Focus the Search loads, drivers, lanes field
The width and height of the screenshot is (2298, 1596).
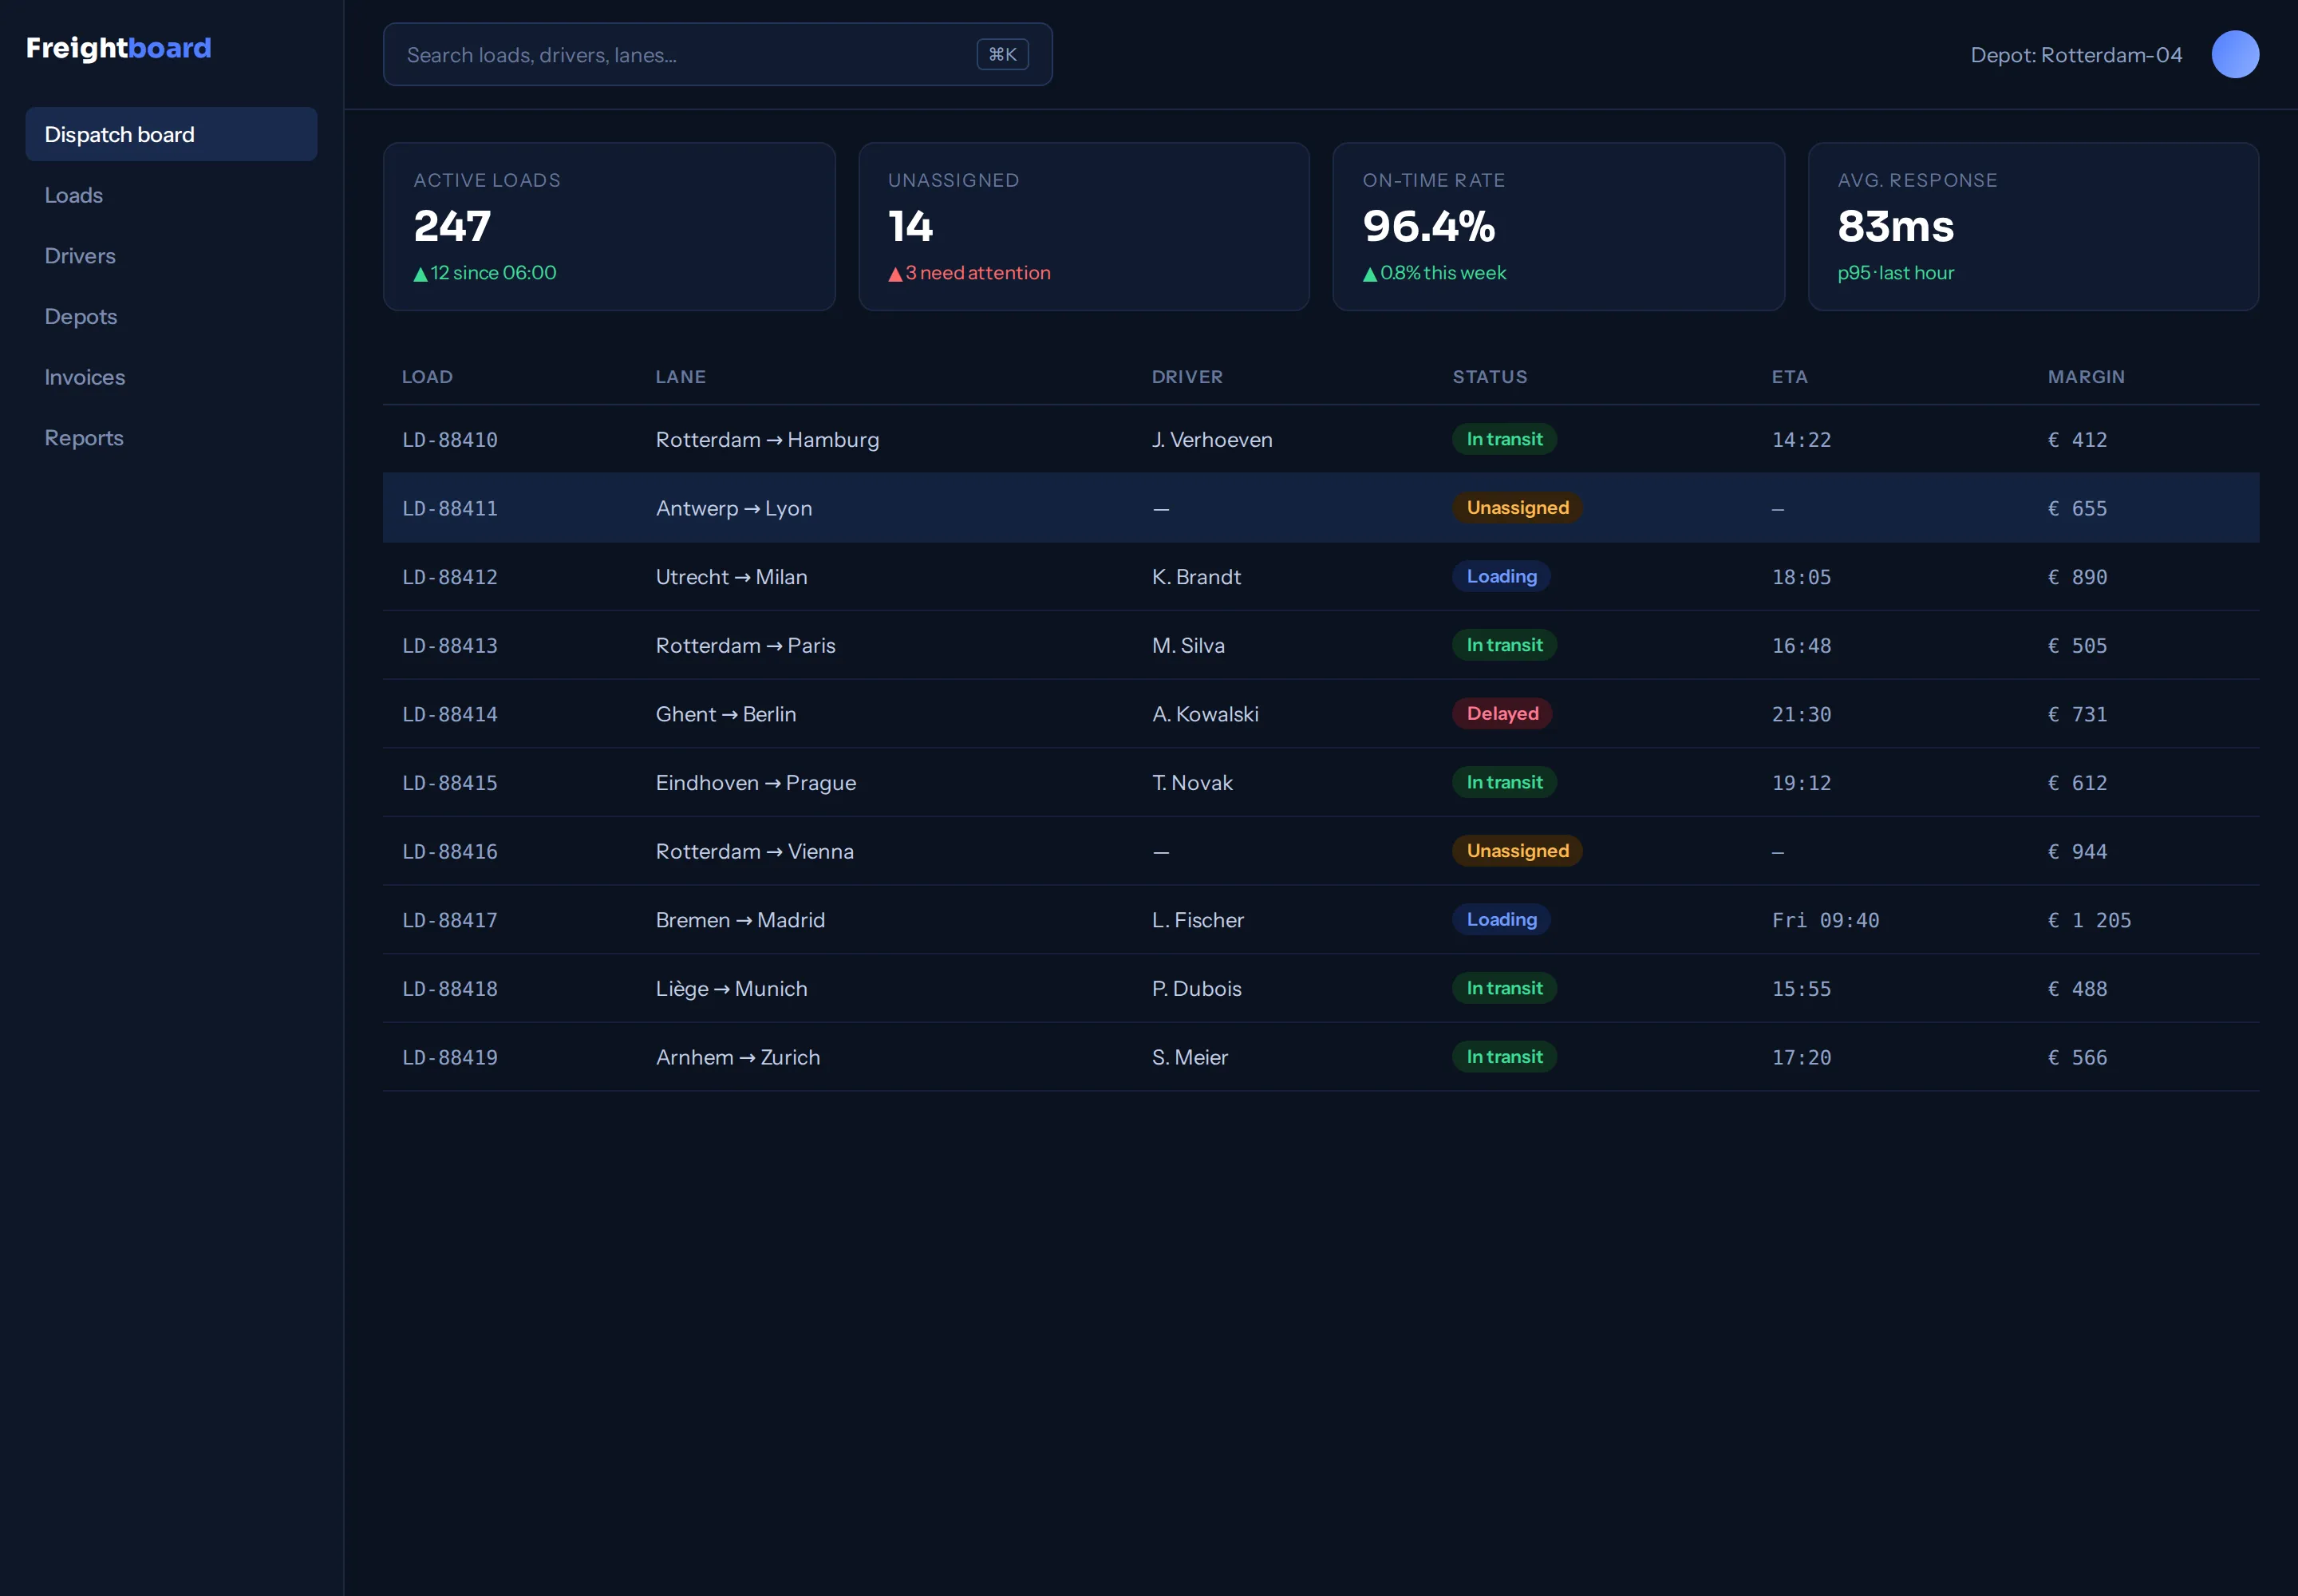717,54
